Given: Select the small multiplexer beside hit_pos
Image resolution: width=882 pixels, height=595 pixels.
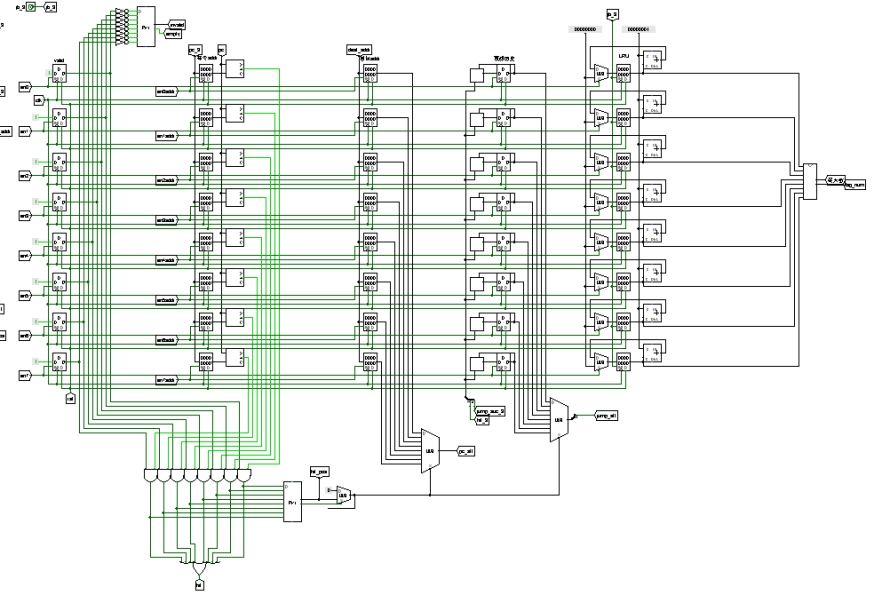Looking at the screenshot, I should point(343,495).
